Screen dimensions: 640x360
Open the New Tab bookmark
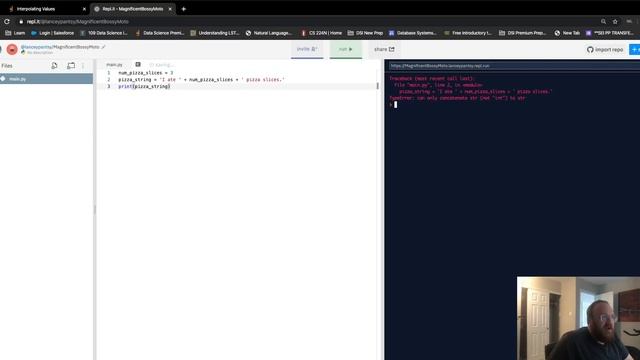point(567,33)
